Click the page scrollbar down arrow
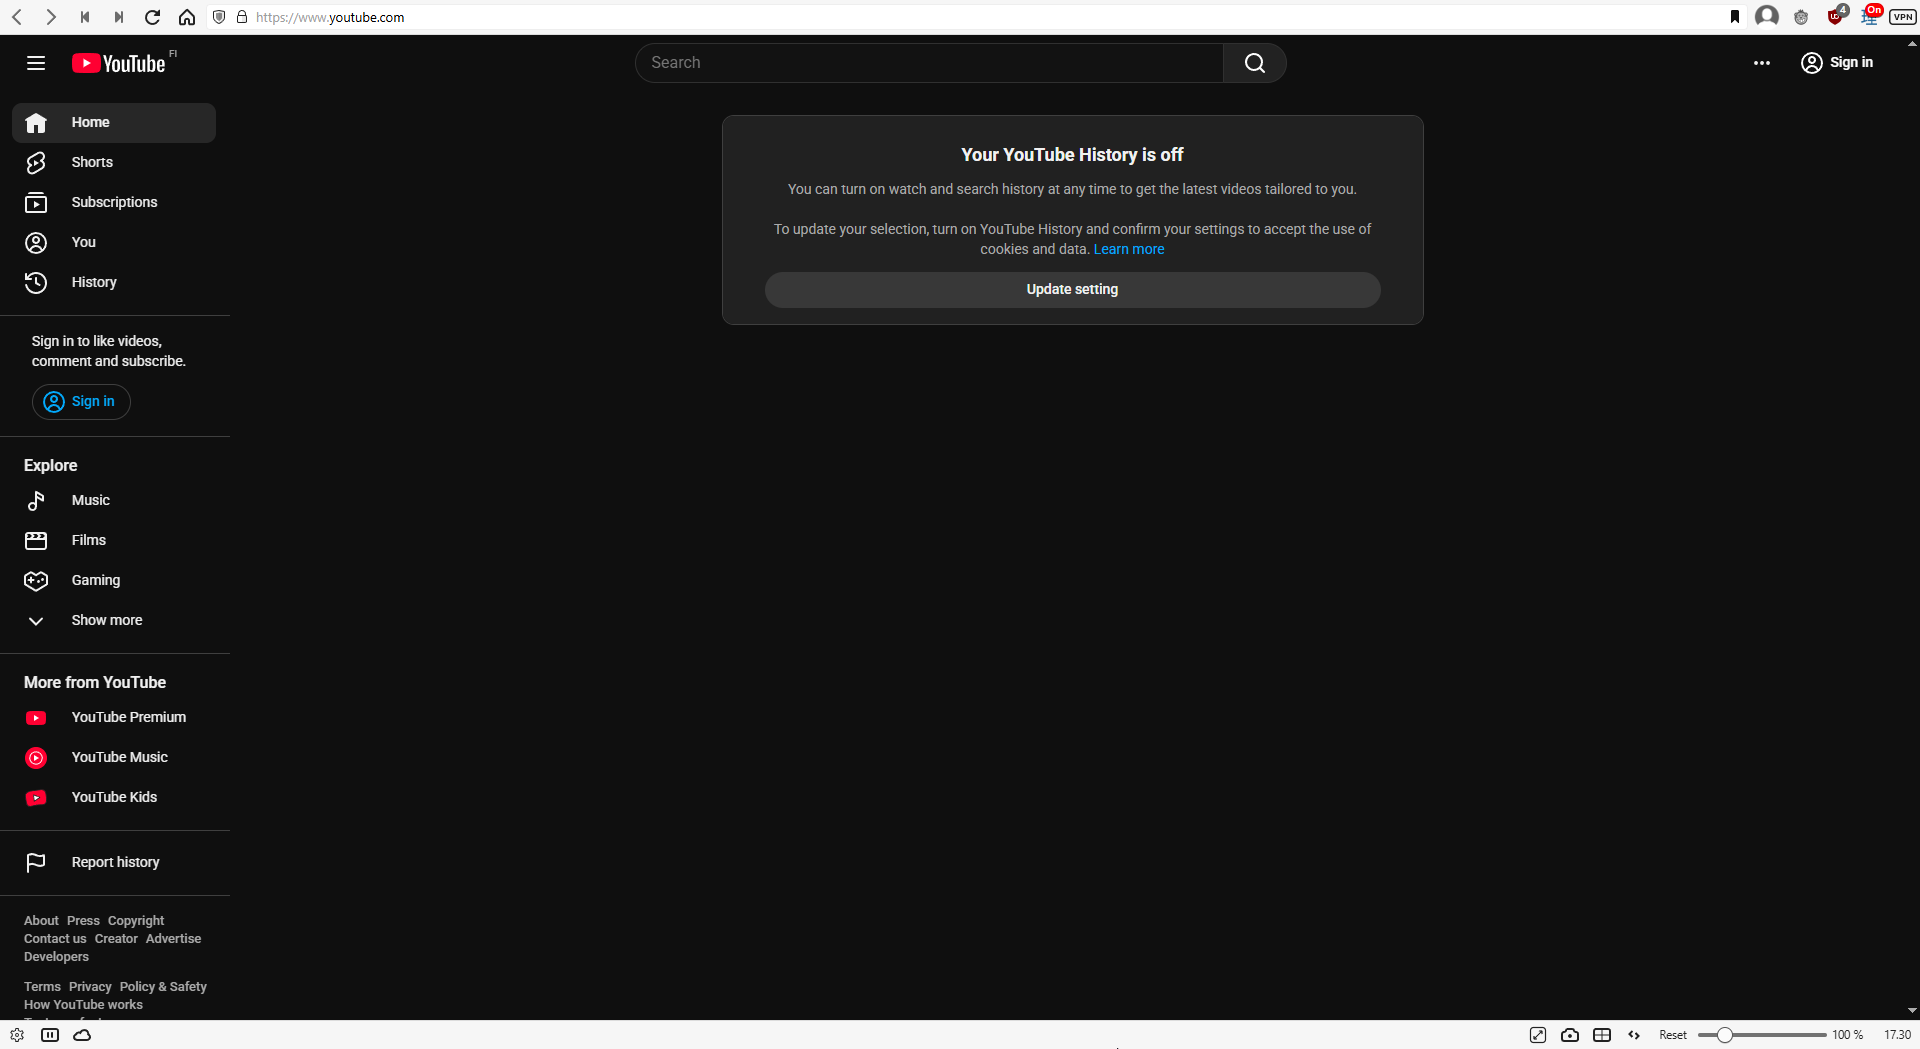This screenshot has width=1920, height=1049. 1912,1011
